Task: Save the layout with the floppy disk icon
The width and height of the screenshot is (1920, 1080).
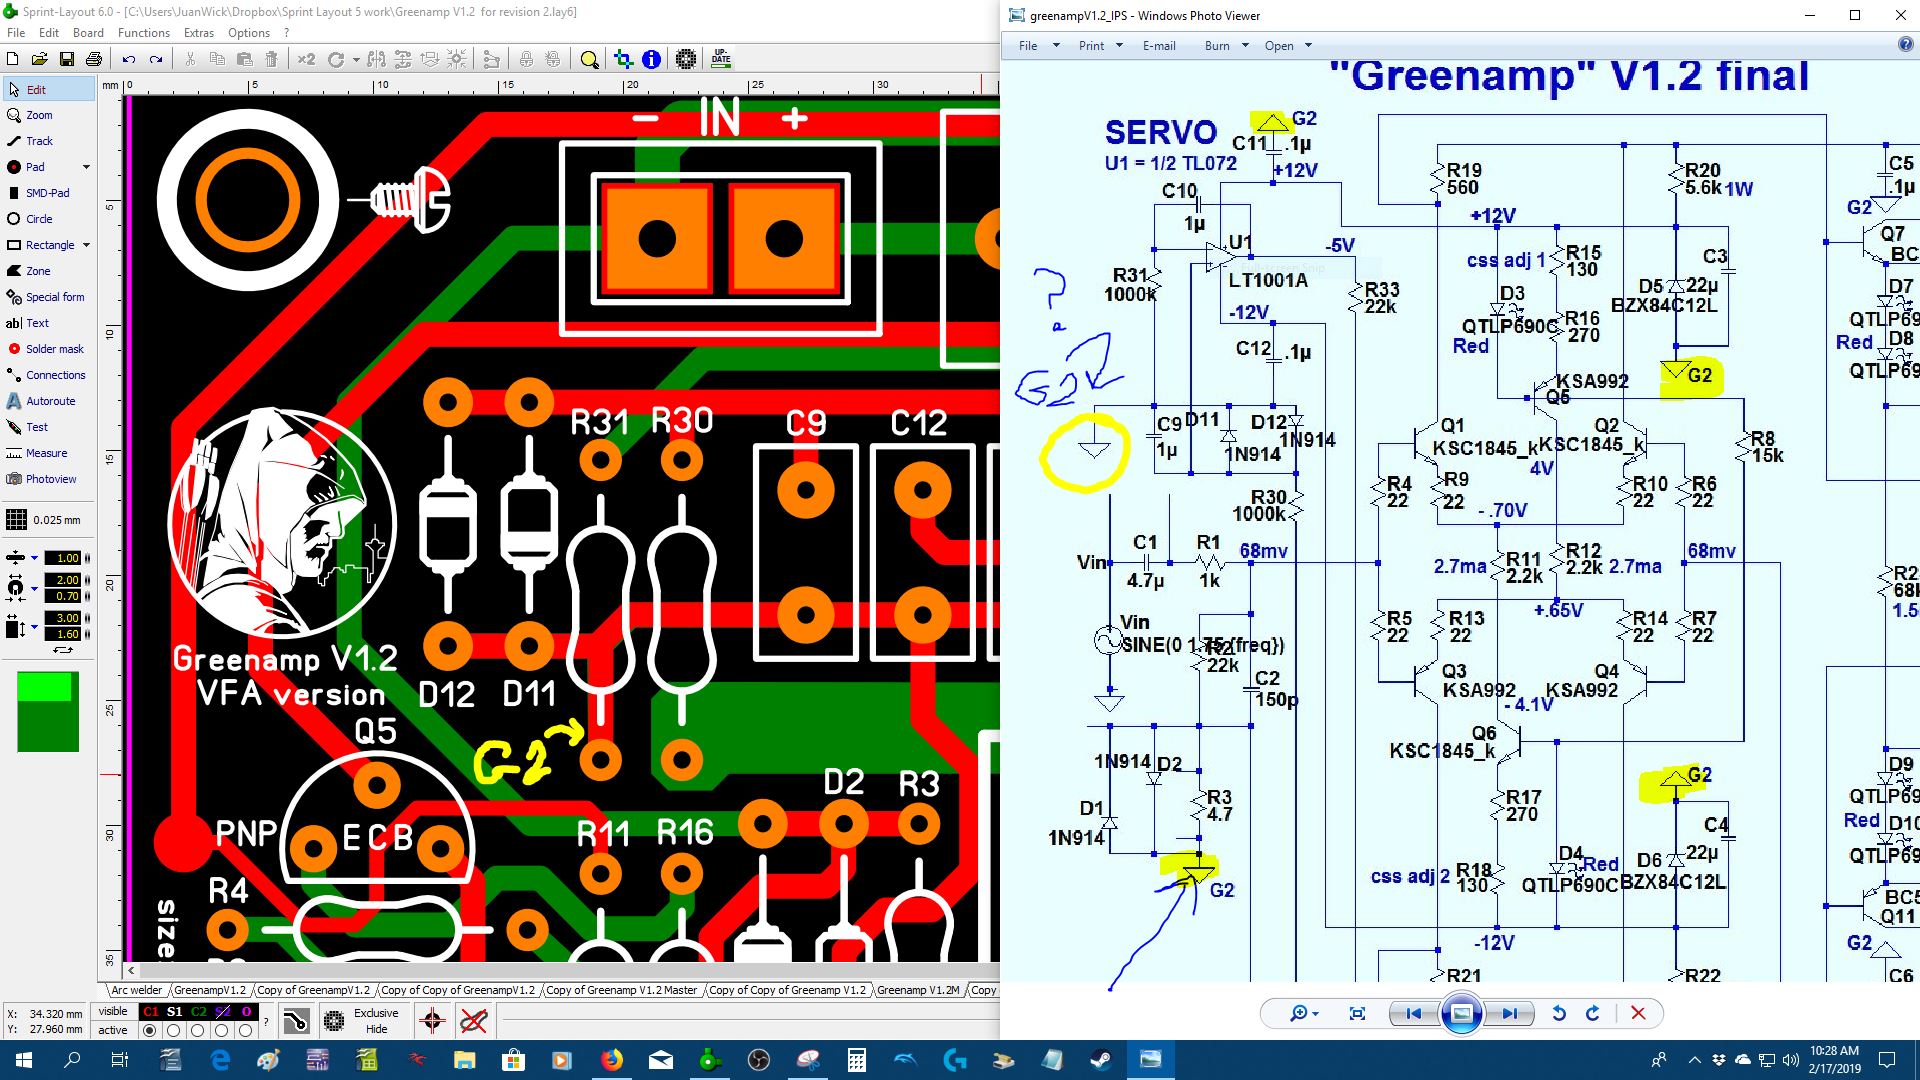Action: 67,59
